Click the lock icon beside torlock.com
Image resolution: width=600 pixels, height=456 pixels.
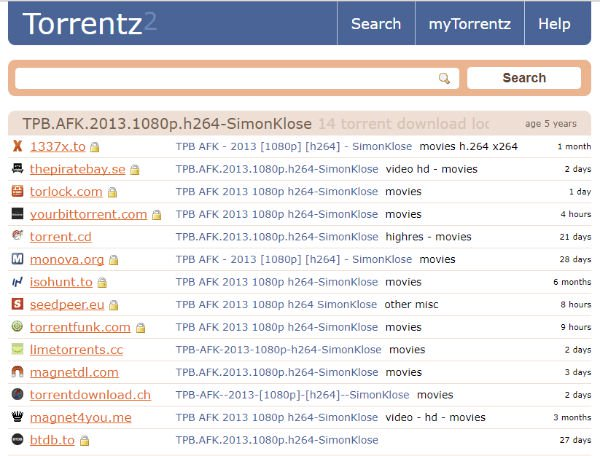point(112,192)
